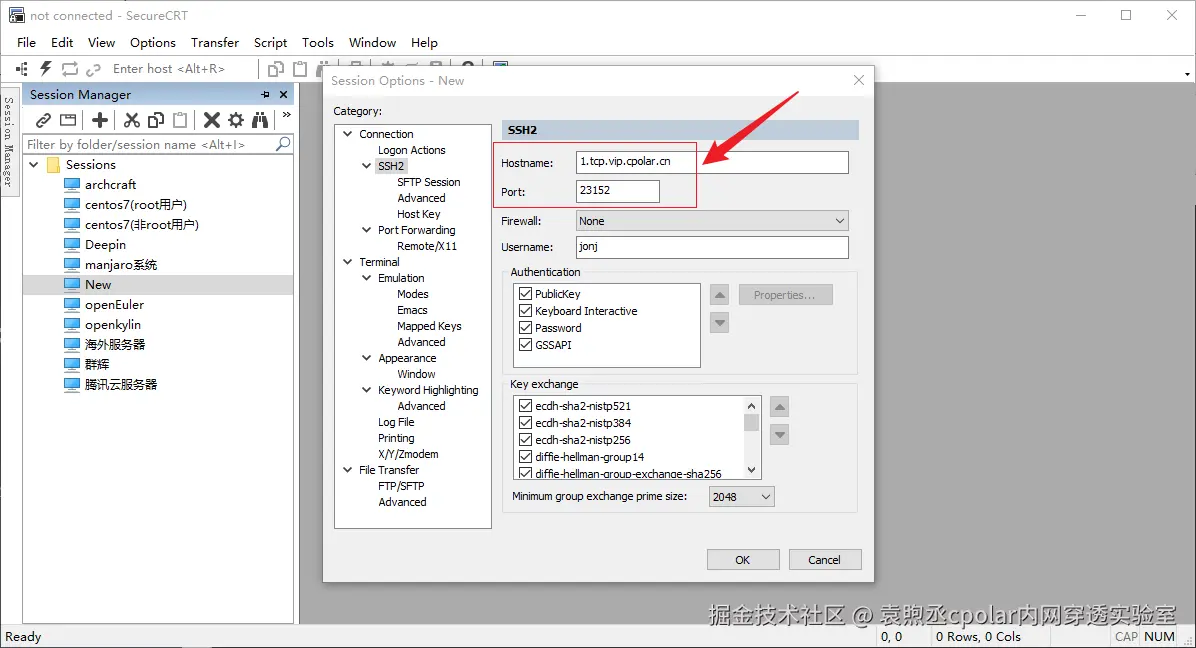The width and height of the screenshot is (1196, 648).
Task: Toggle the GSSAPI authentication checkbox
Action: click(x=526, y=345)
